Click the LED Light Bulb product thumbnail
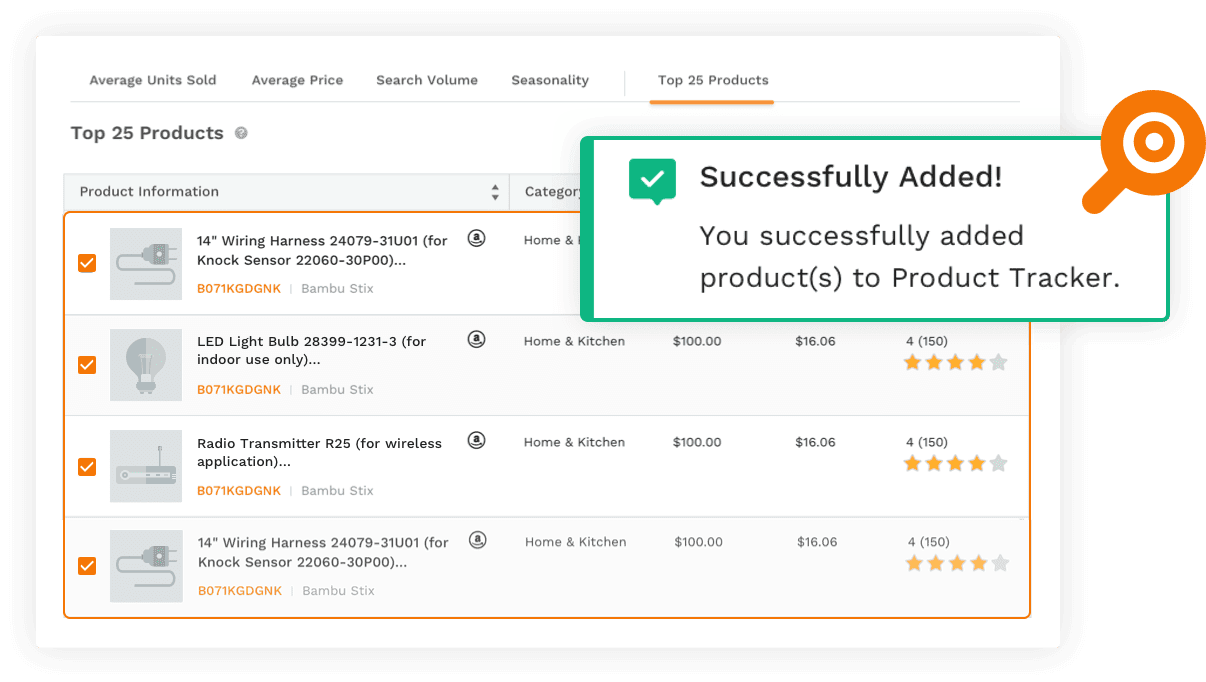The width and height of the screenshot is (1206, 682). click(146, 365)
